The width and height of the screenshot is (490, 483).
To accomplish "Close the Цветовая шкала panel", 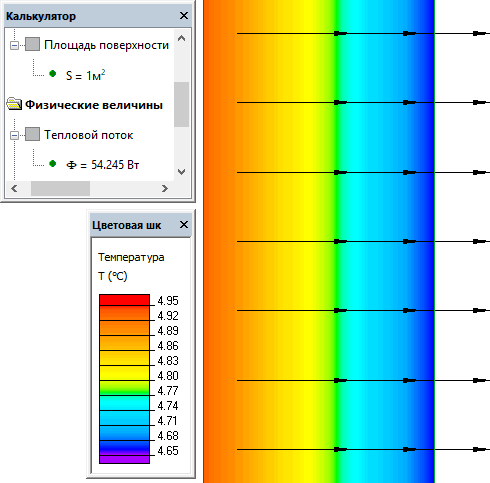I will [184, 225].
